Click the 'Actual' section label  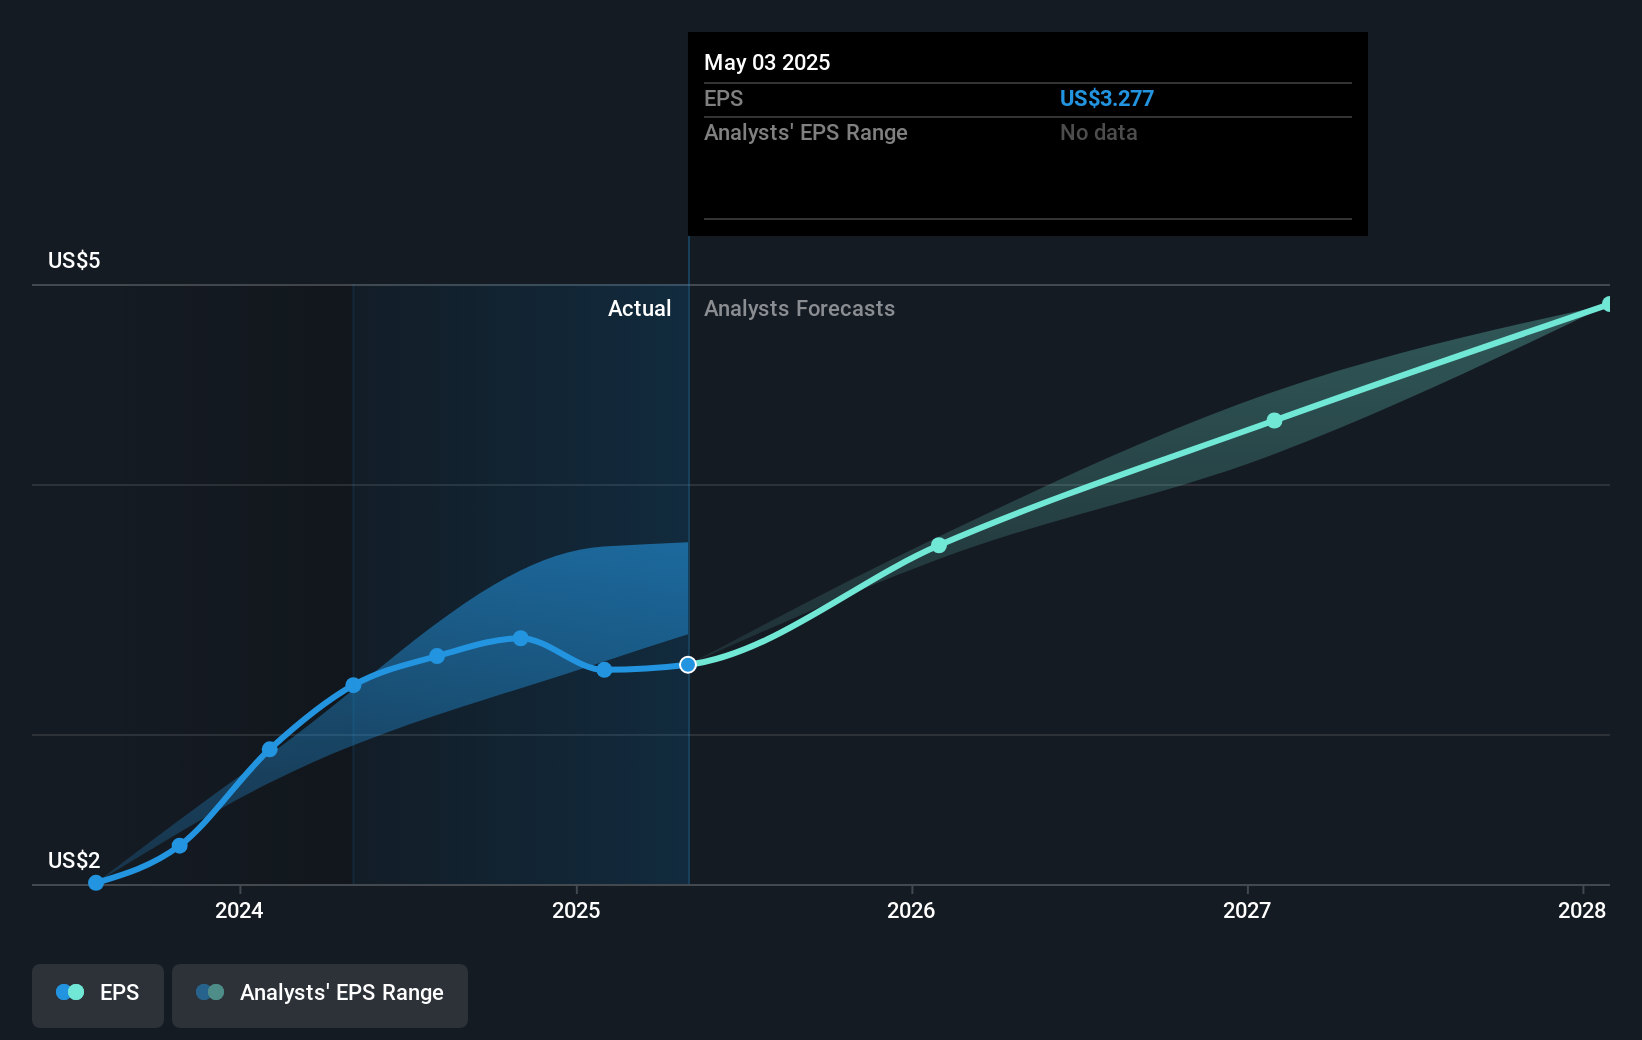640,309
